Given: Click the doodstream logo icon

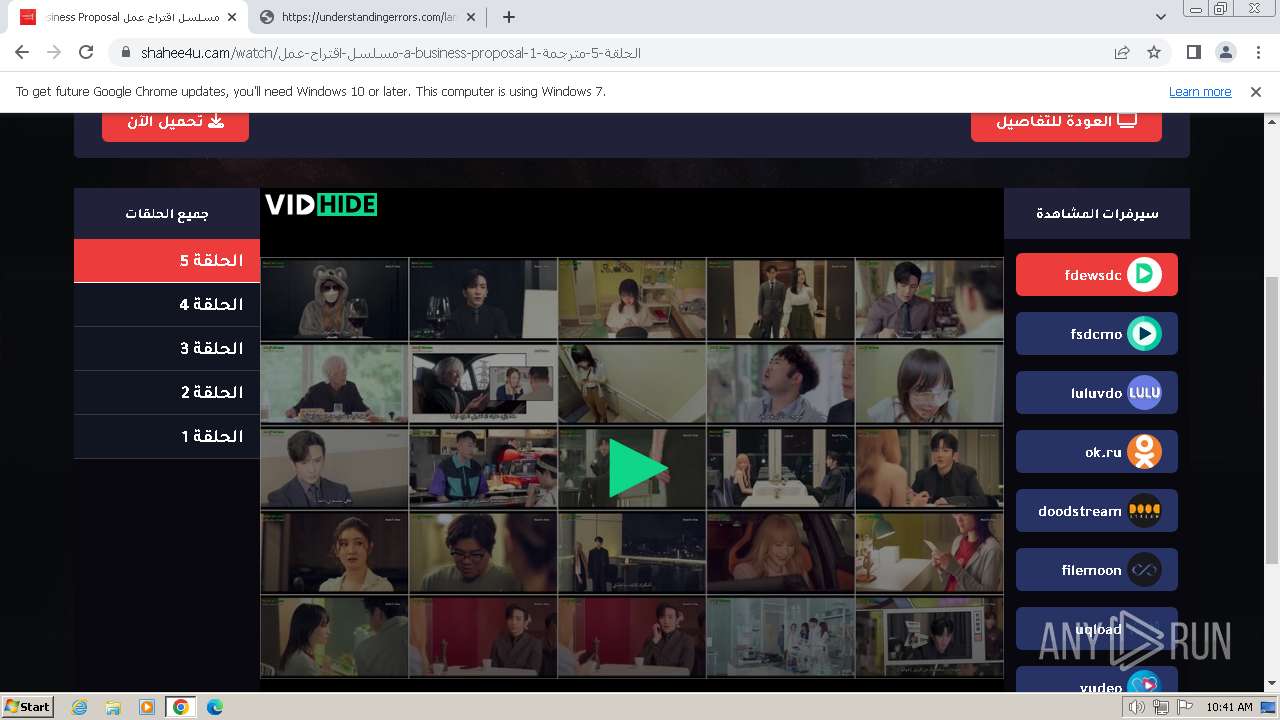Looking at the screenshot, I should tap(1144, 511).
